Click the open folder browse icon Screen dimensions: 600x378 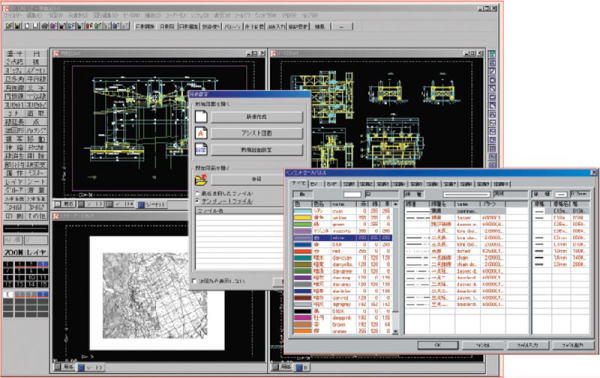pos(201,179)
